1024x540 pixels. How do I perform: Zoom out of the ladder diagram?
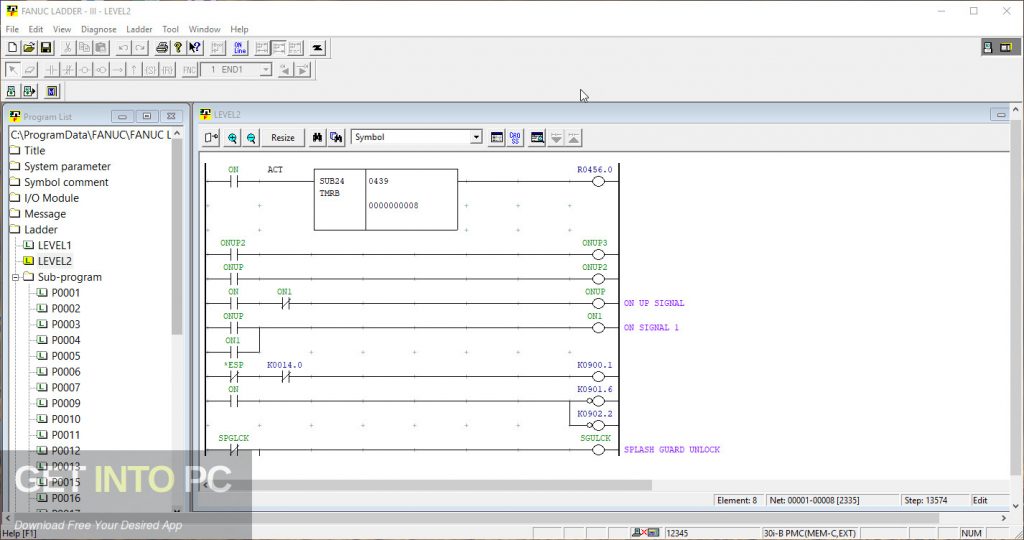[x=251, y=138]
